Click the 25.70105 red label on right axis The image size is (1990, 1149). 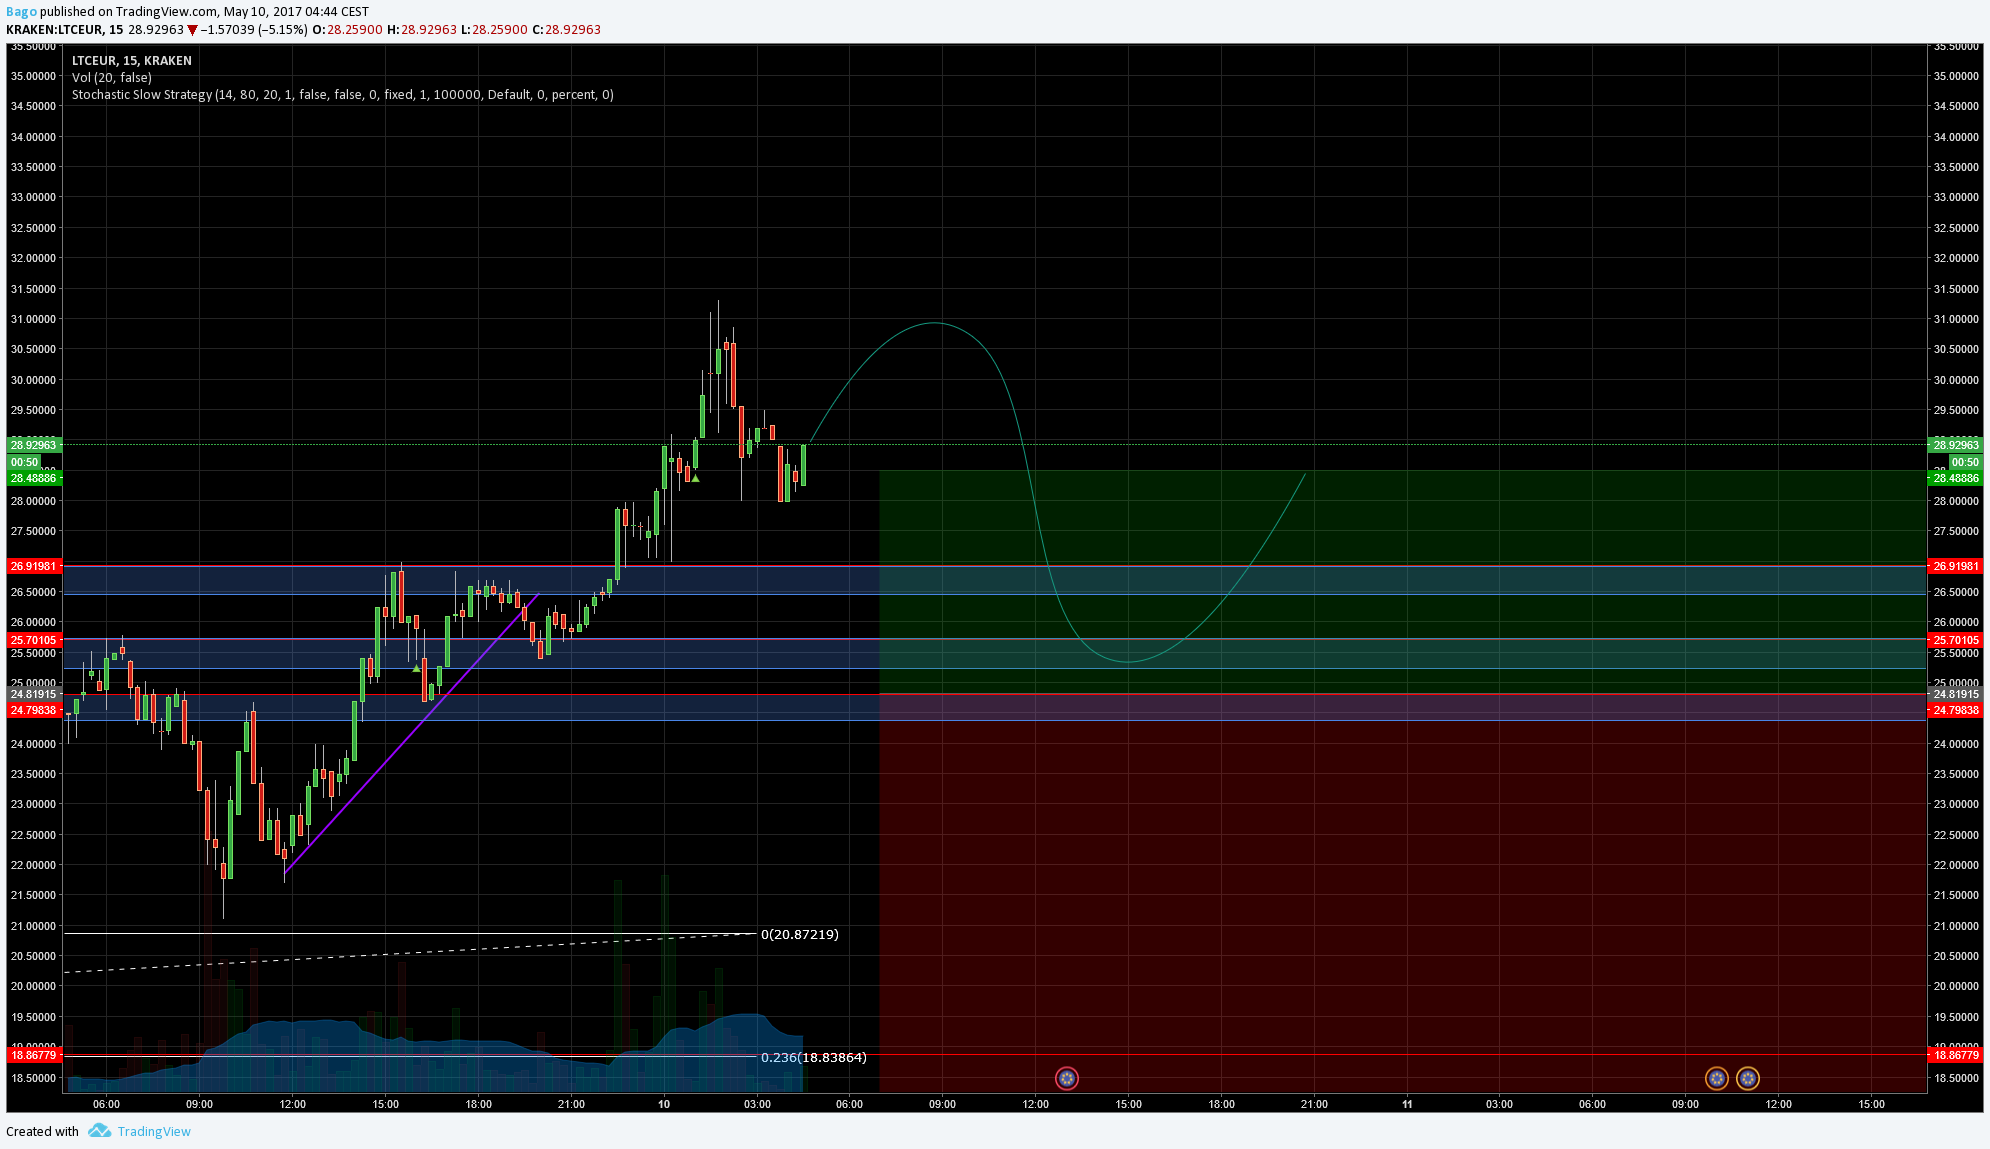pyautogui.click(x=1955, y=640)
